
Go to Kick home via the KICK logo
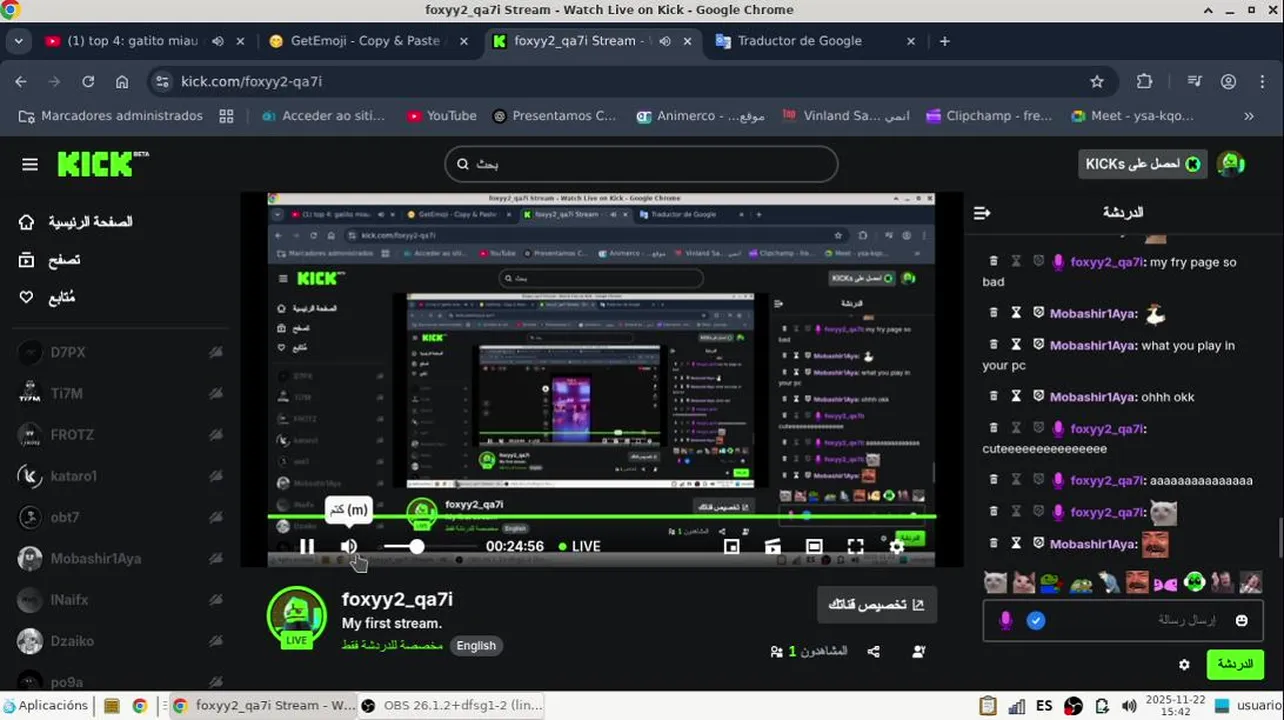(102, 164)
